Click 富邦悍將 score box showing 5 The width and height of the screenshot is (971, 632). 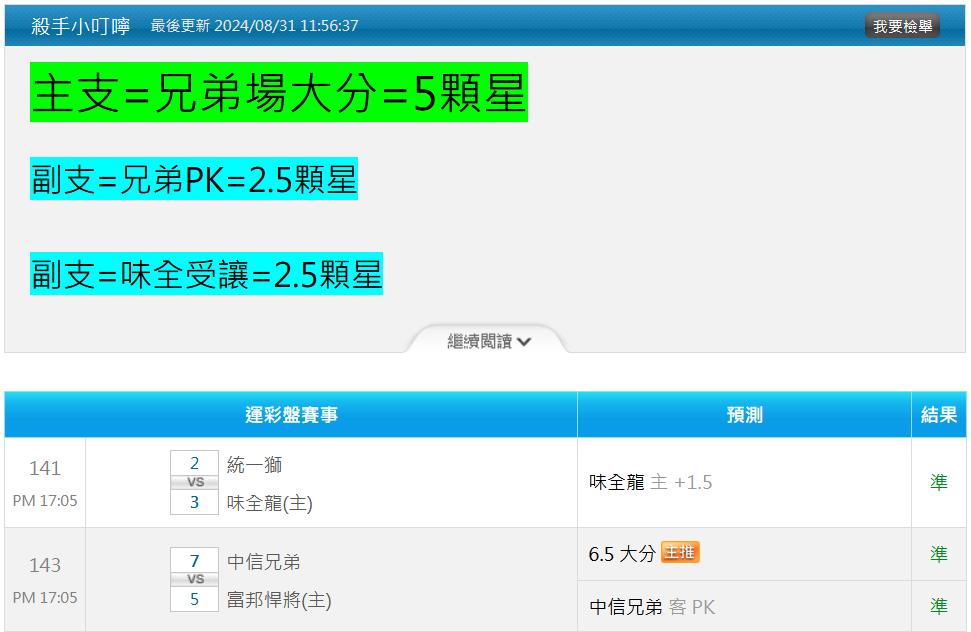[x=194, y=599]
